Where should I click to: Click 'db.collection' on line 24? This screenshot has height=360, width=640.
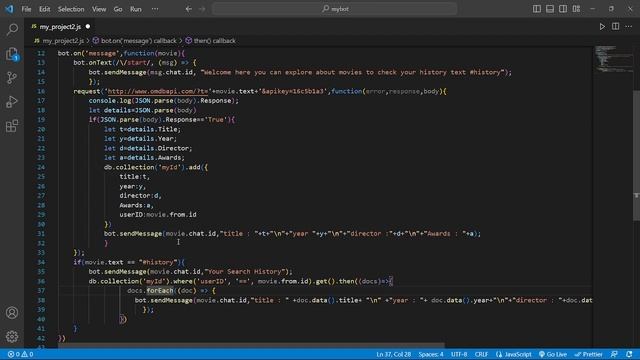click(129, 167)
